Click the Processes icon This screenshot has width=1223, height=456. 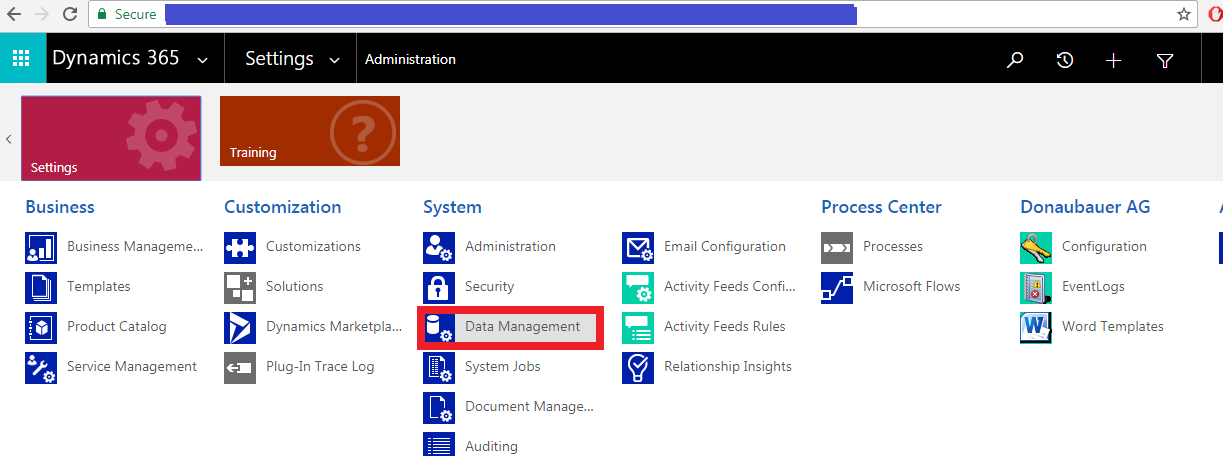click(837, 247)
